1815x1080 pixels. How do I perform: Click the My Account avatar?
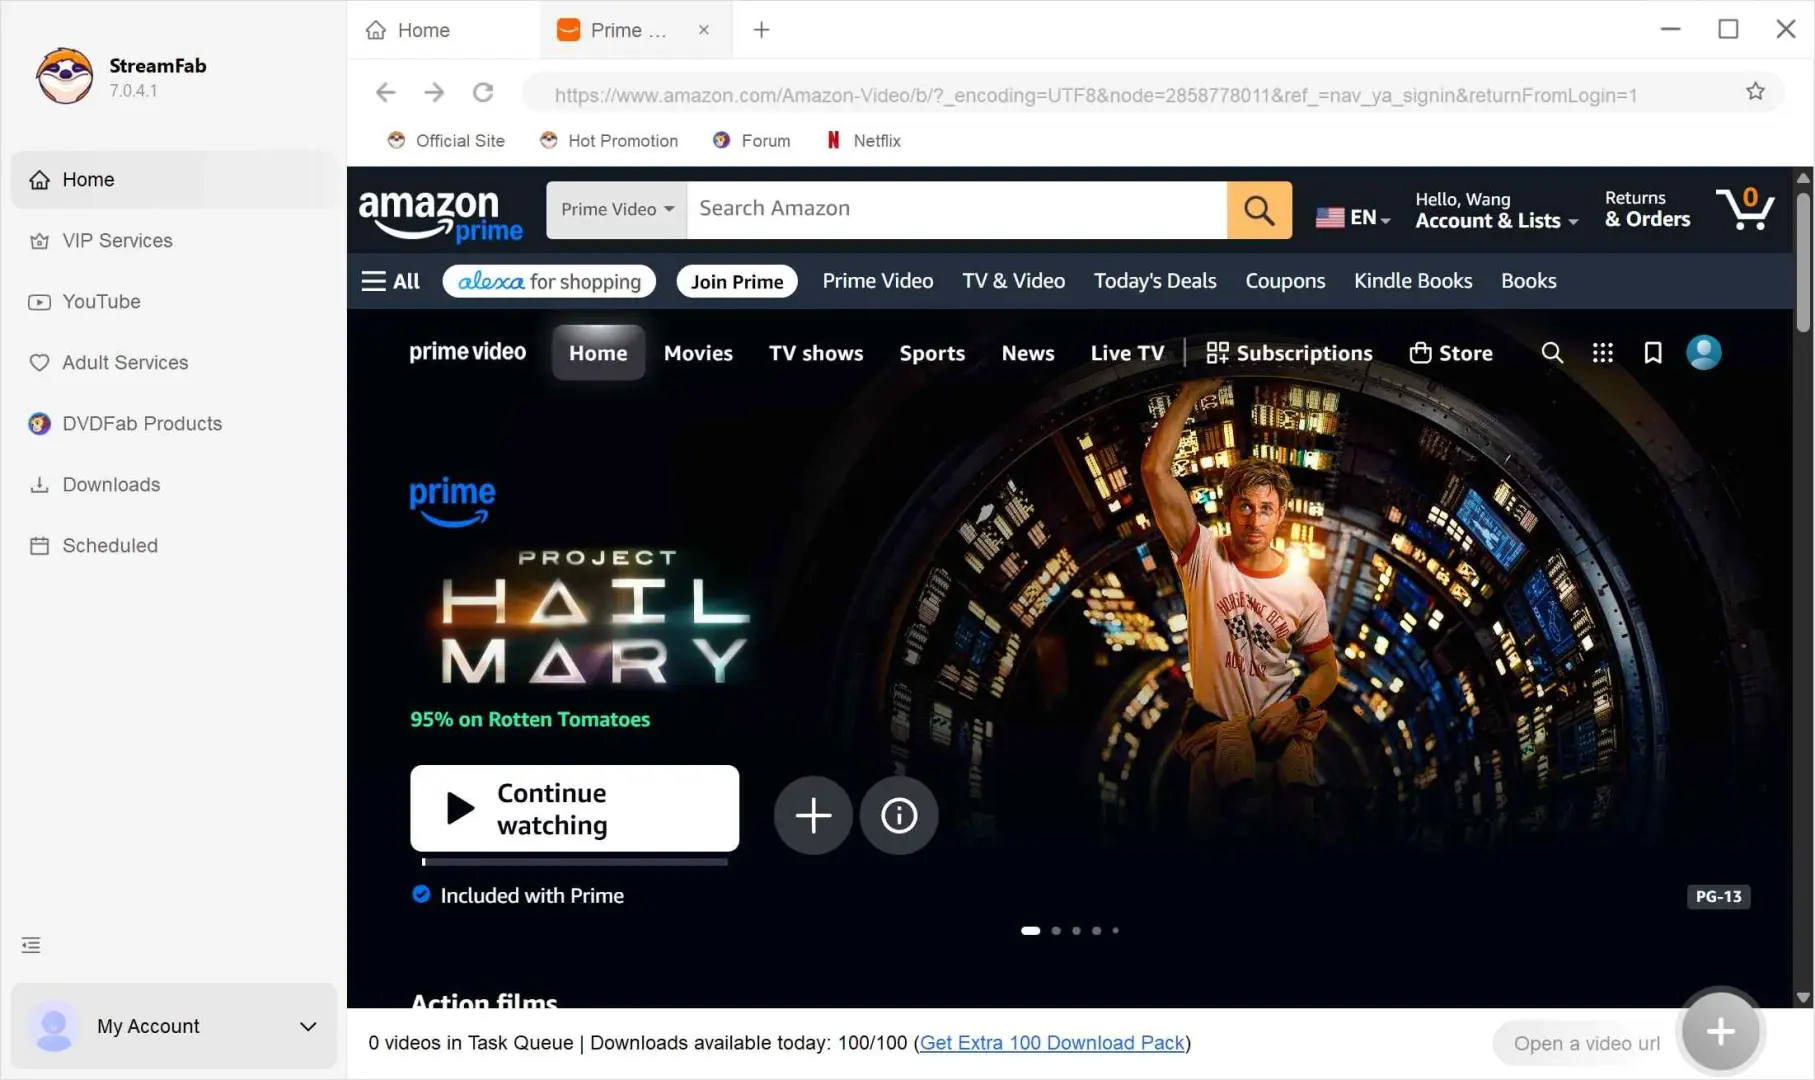tap(54, 1026)
